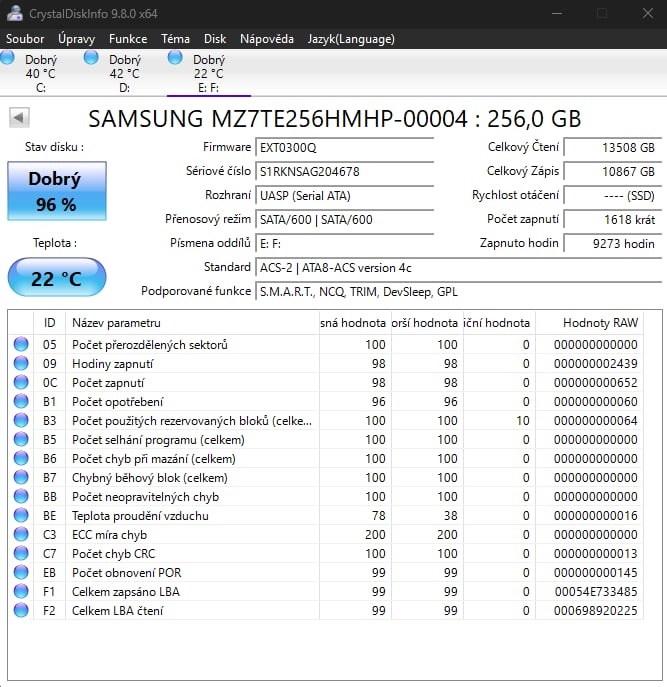Click RAW value 000698920225
The height and width of the screenshot is (687, 667).
coord(596,610)
